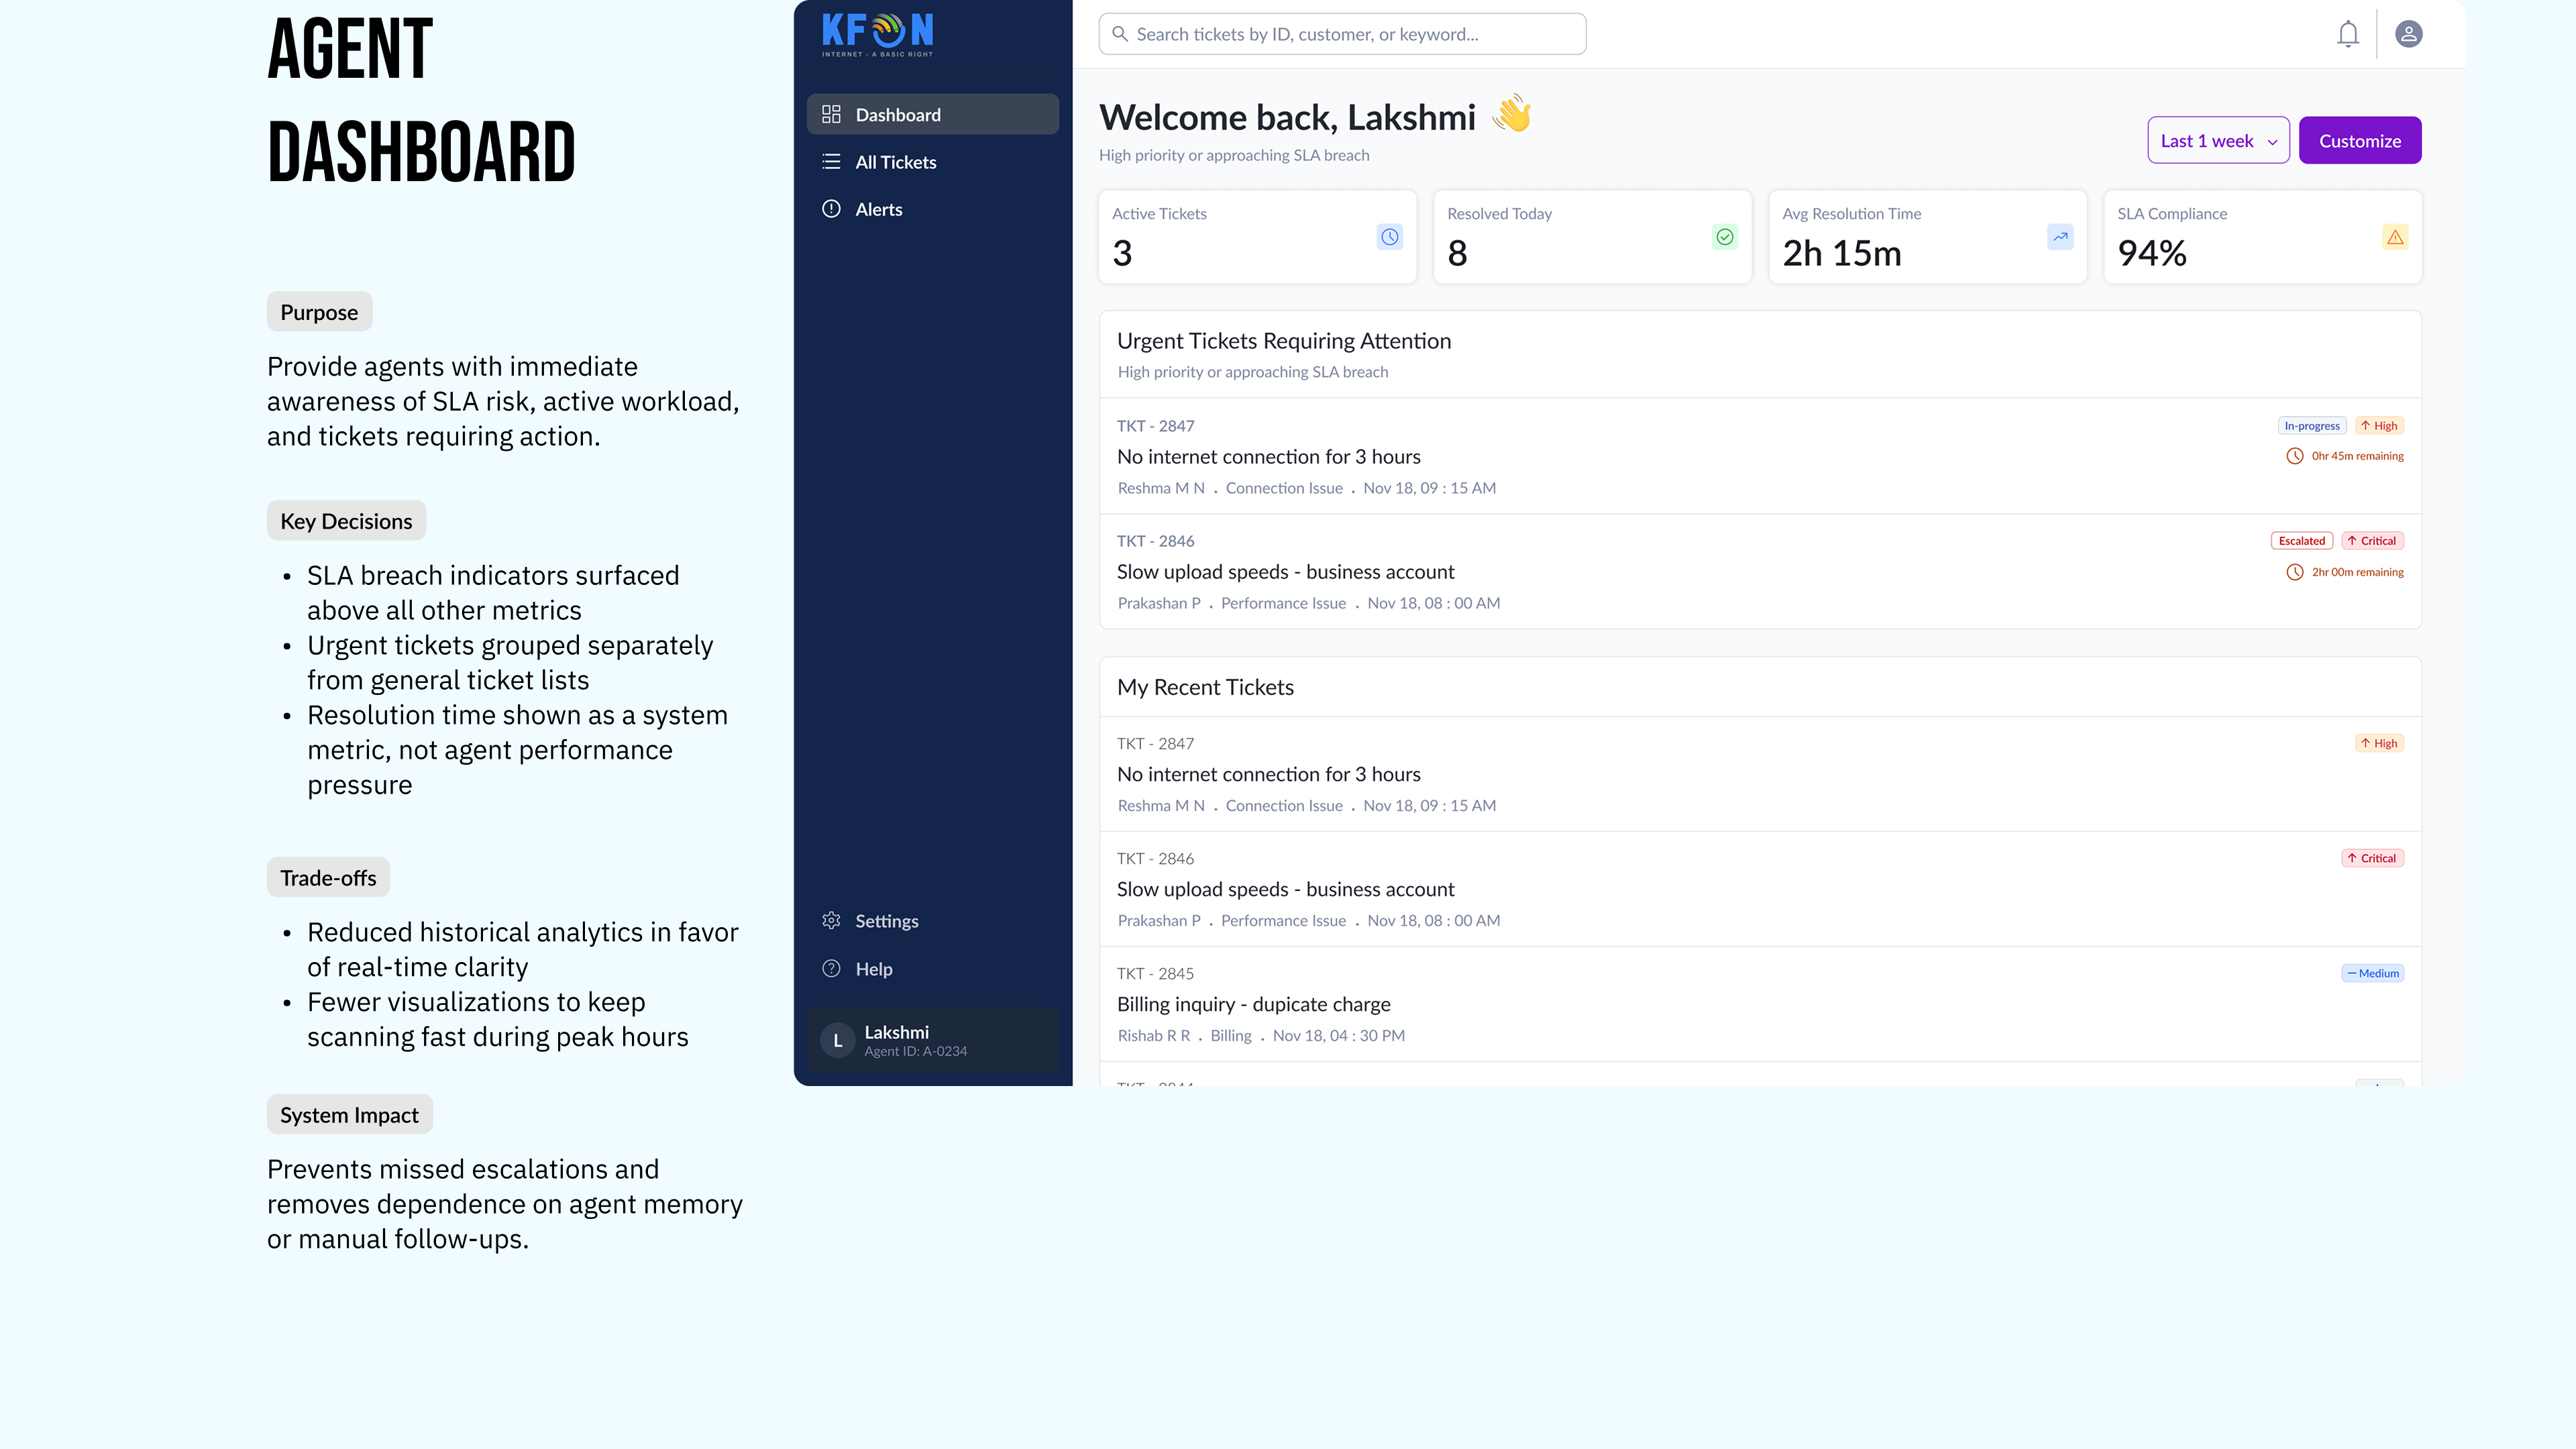This screenshot has height=1449, width=2576.
Task: Open recent ticket No internet connection
Action: tap(1760, 774)
